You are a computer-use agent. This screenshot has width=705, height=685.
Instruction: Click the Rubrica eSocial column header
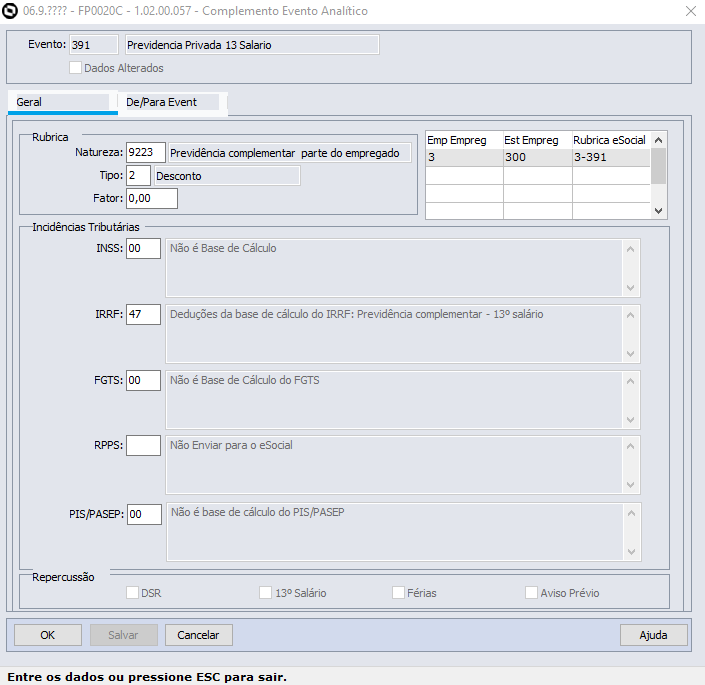tap(611, 140)
